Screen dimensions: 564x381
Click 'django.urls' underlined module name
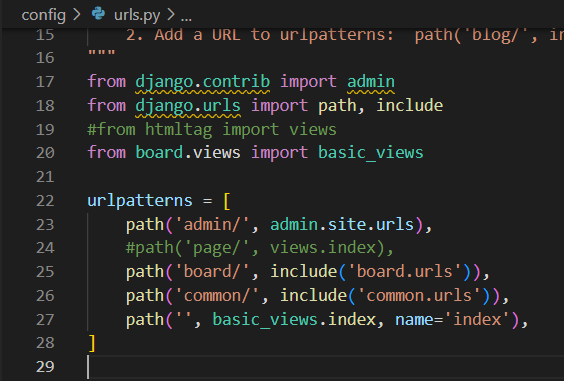188,106
